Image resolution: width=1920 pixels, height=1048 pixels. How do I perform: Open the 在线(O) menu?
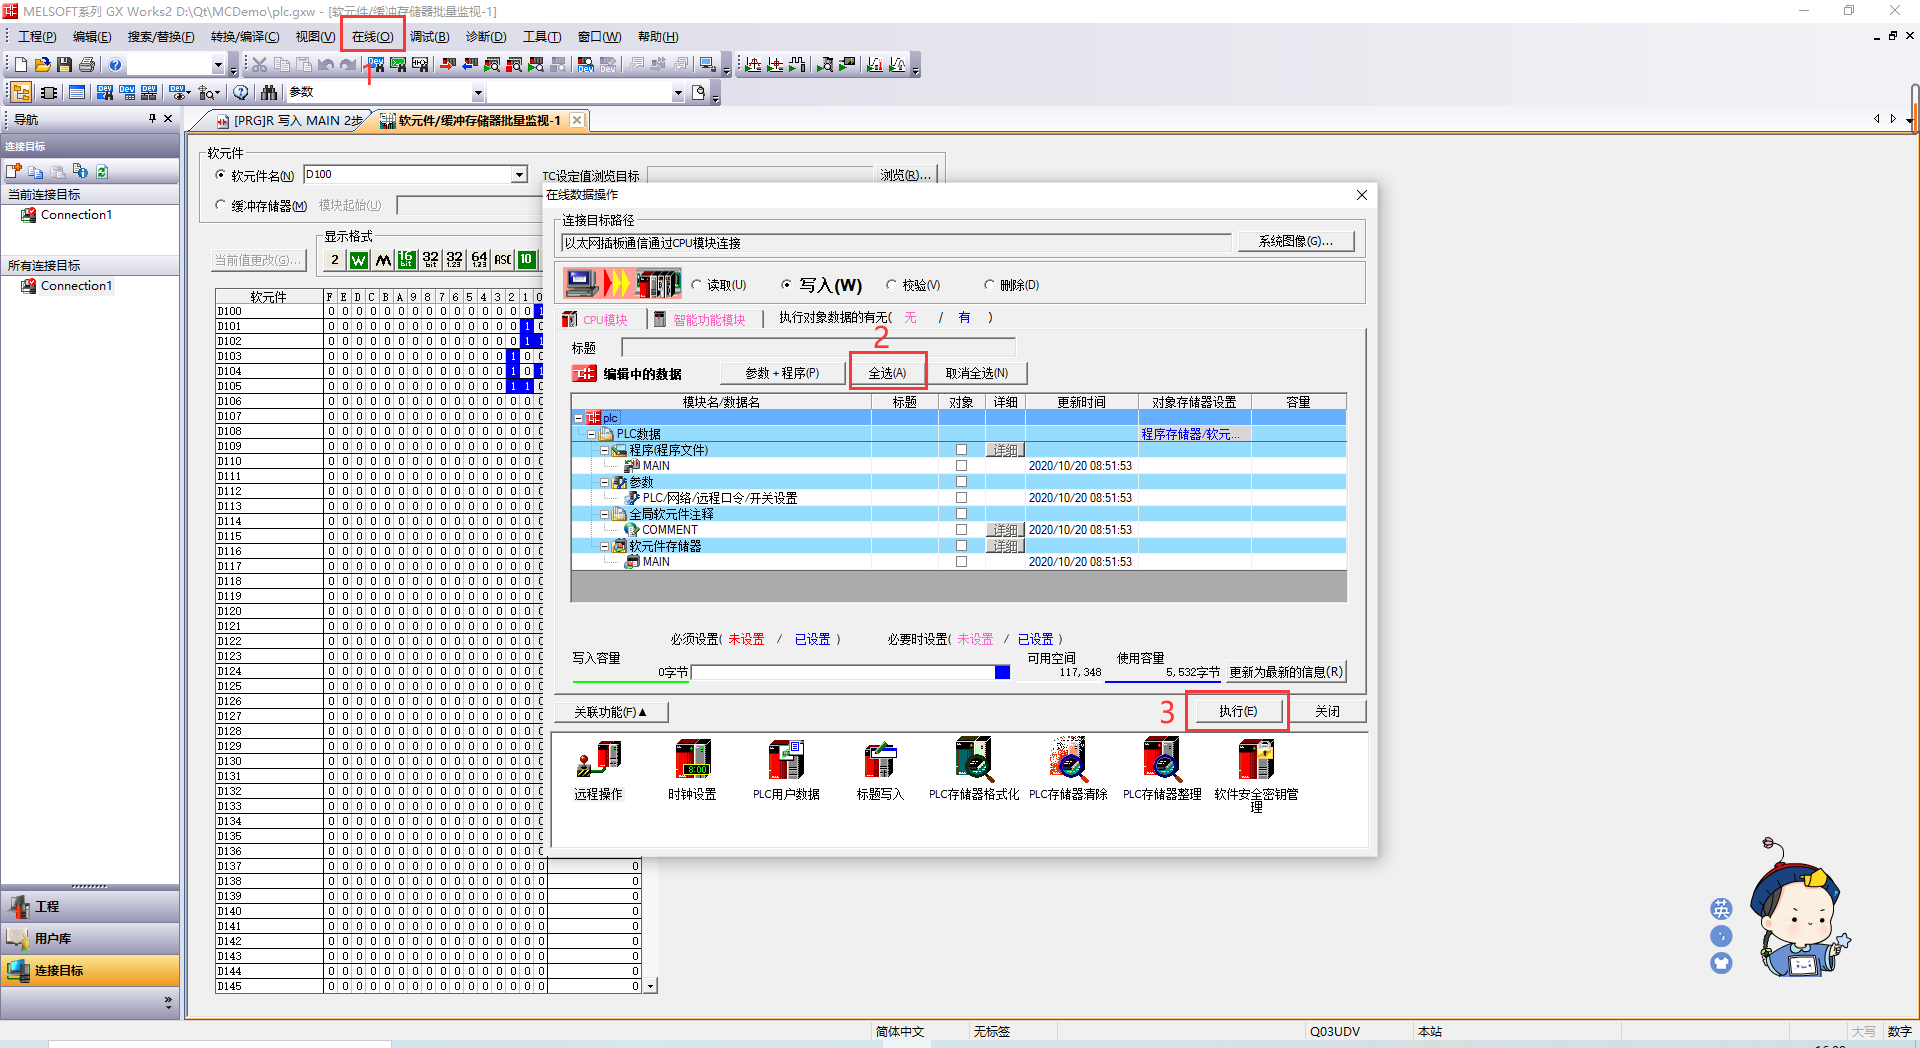[x=371, y=36]
